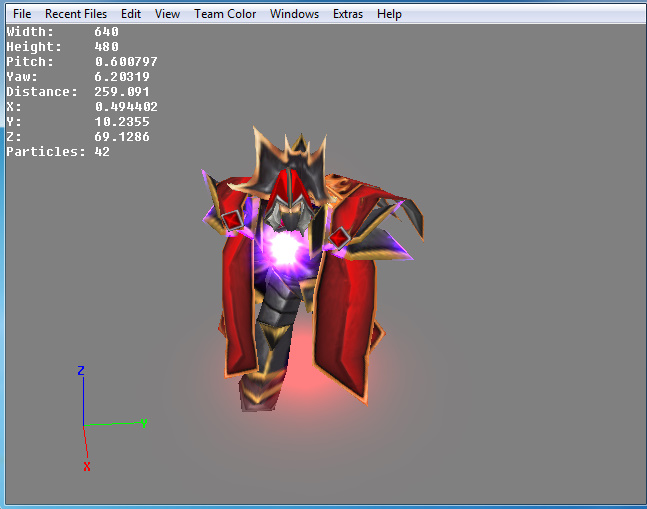
Task: Open the Windows menu
Action: pos(294,14)
